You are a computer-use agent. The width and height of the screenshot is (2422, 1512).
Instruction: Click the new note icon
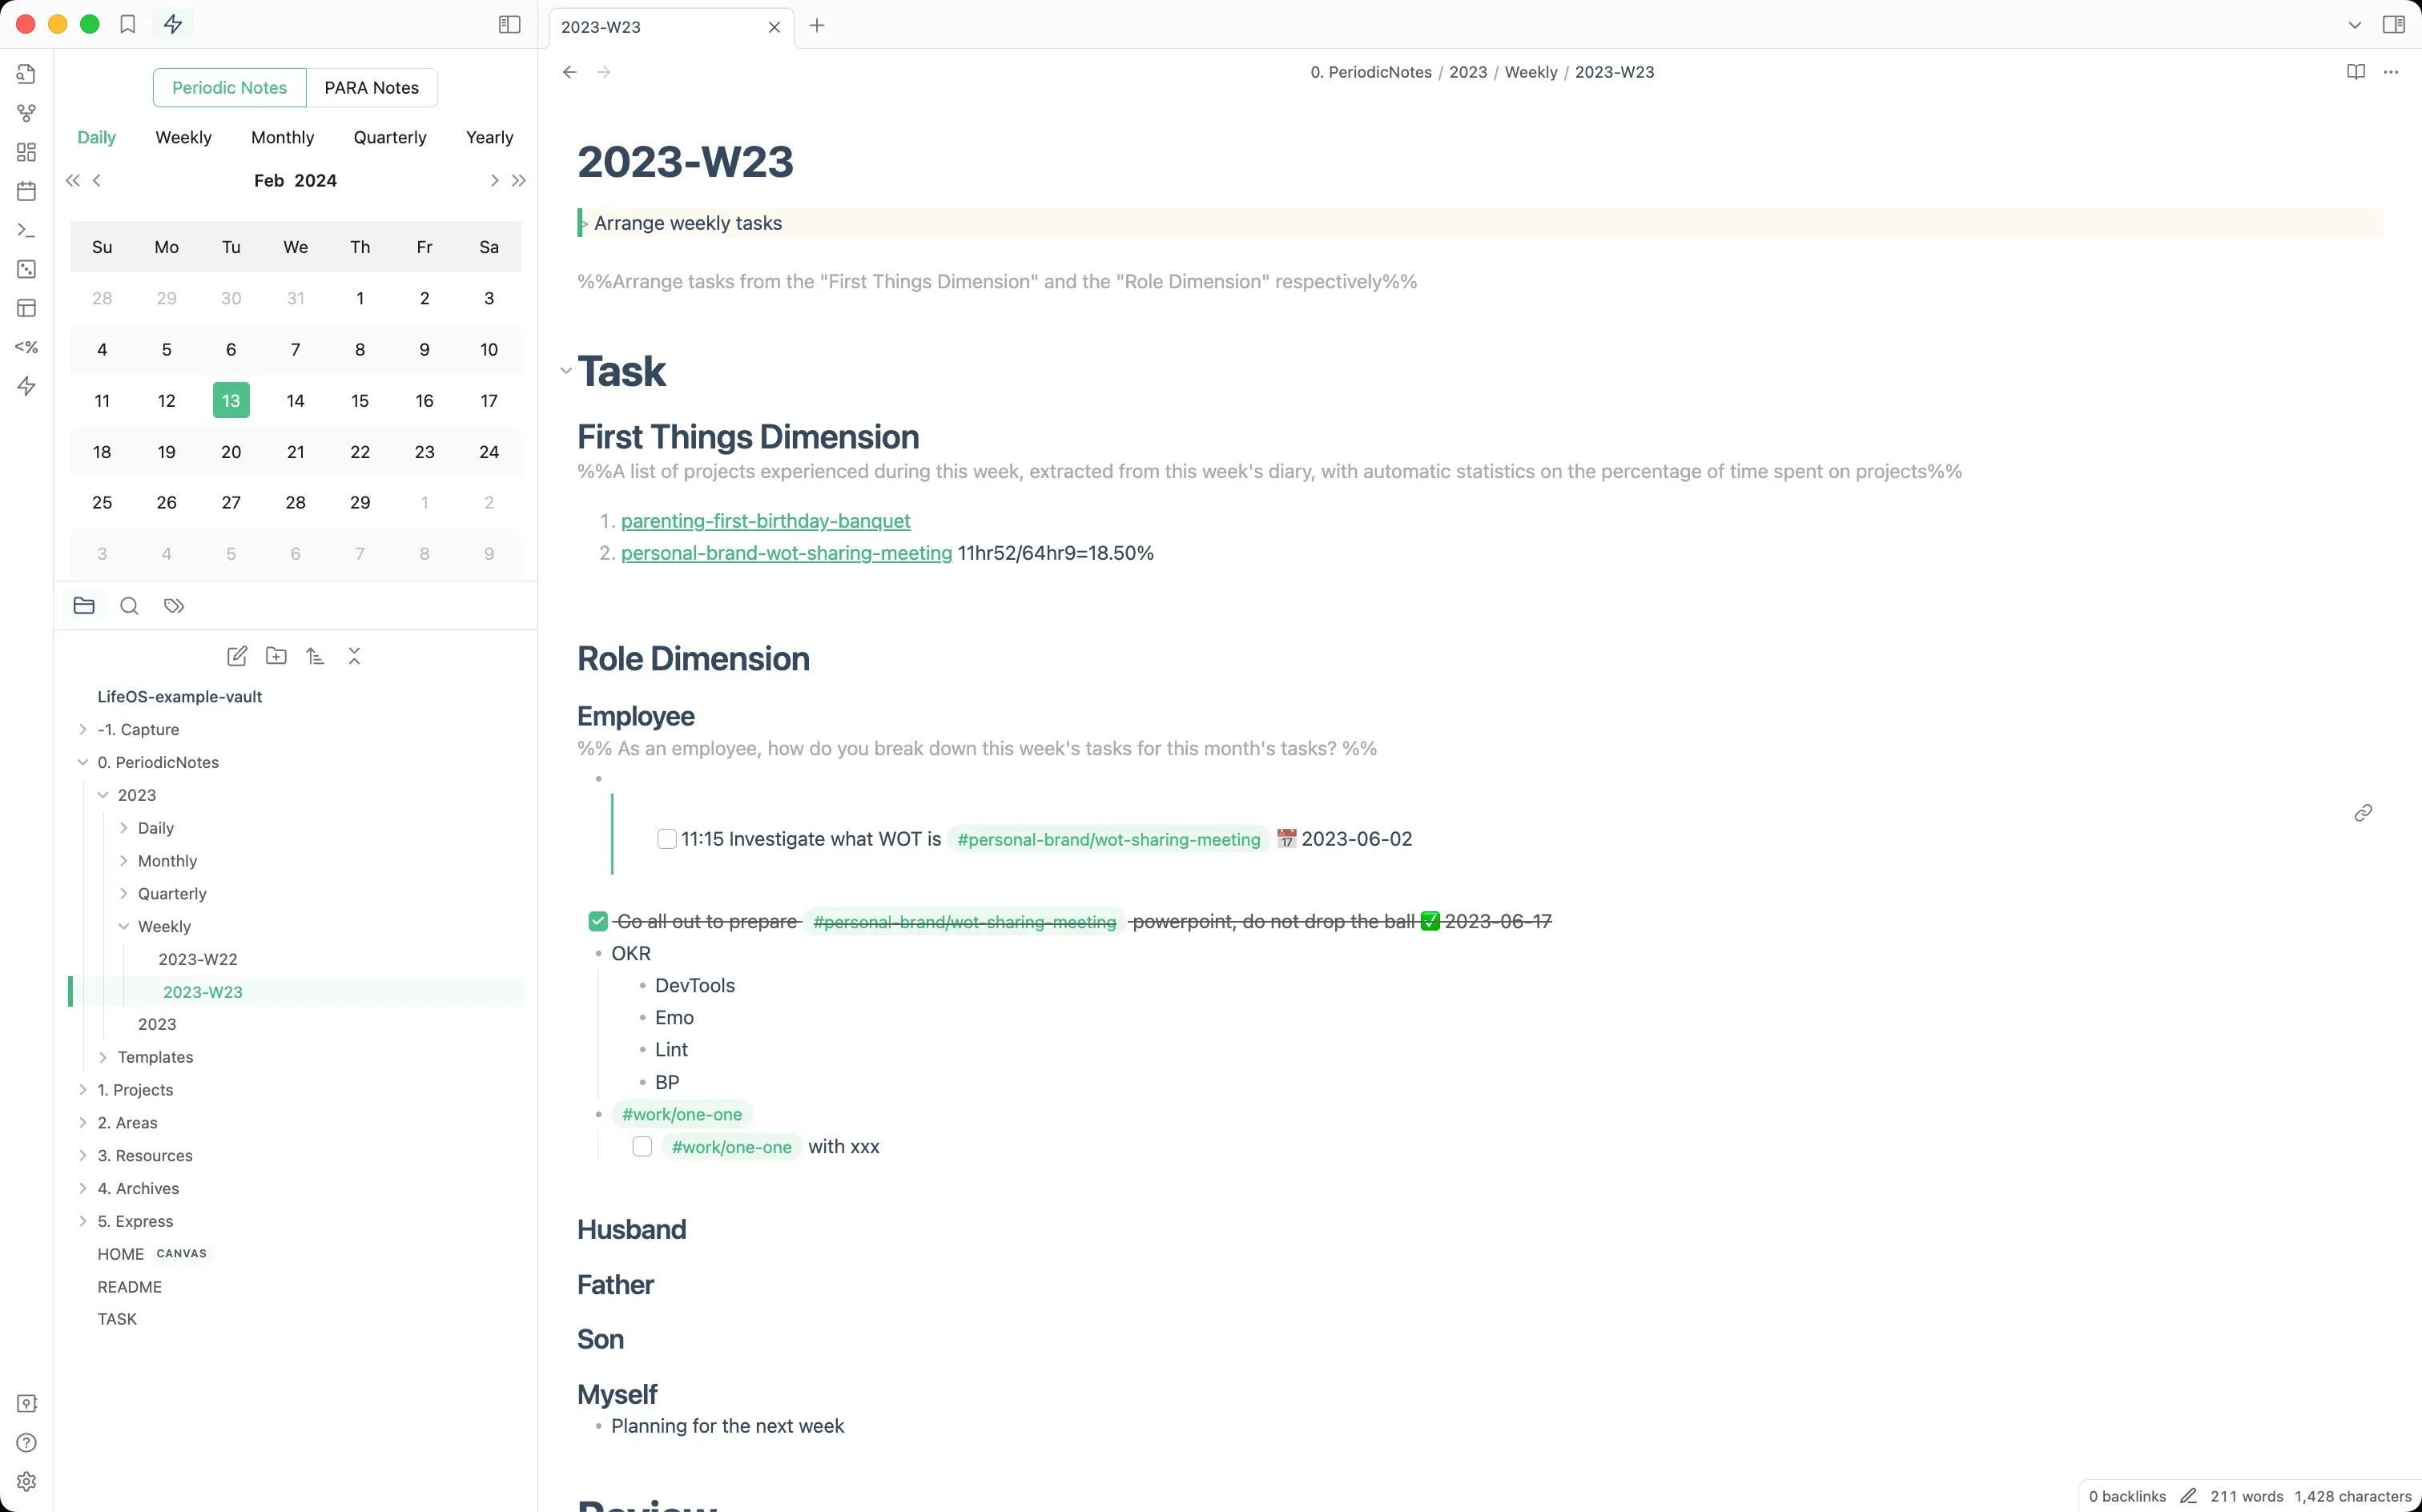pos(237,656)
